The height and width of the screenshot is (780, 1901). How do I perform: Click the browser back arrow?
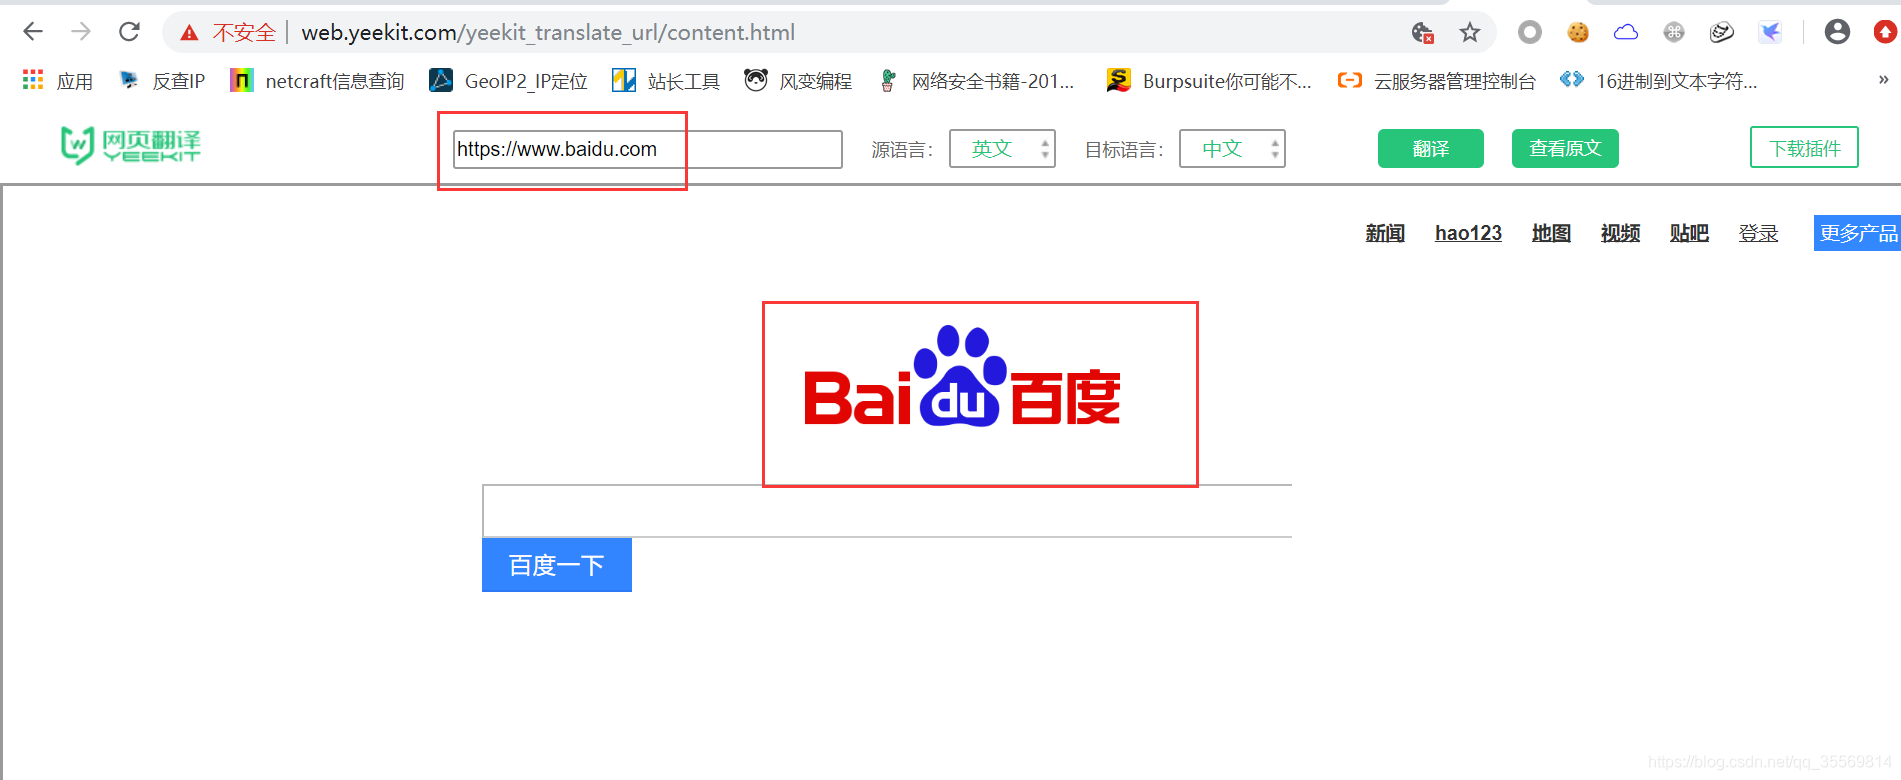point(33,32)
